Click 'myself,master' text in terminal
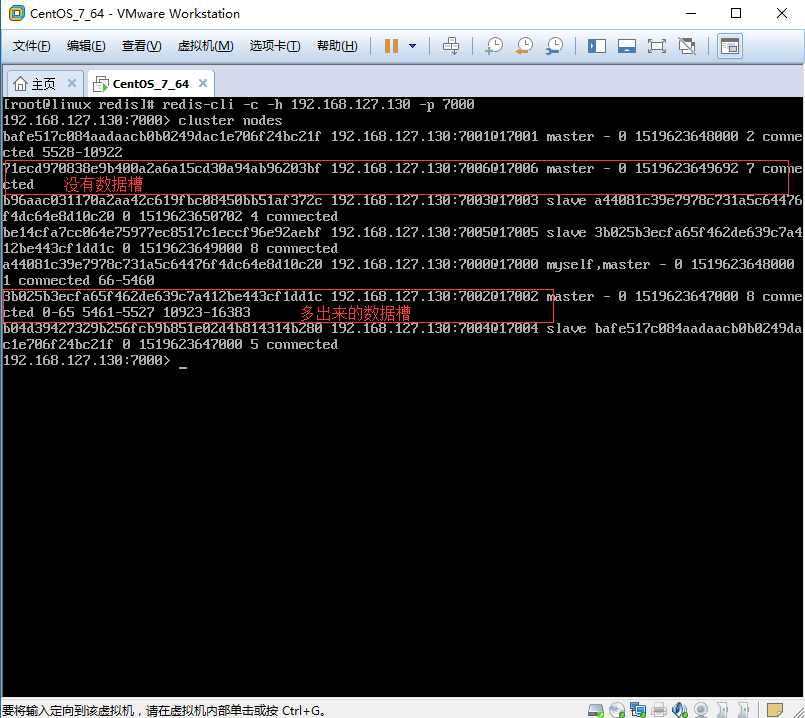805x718 pixels. 598,265
